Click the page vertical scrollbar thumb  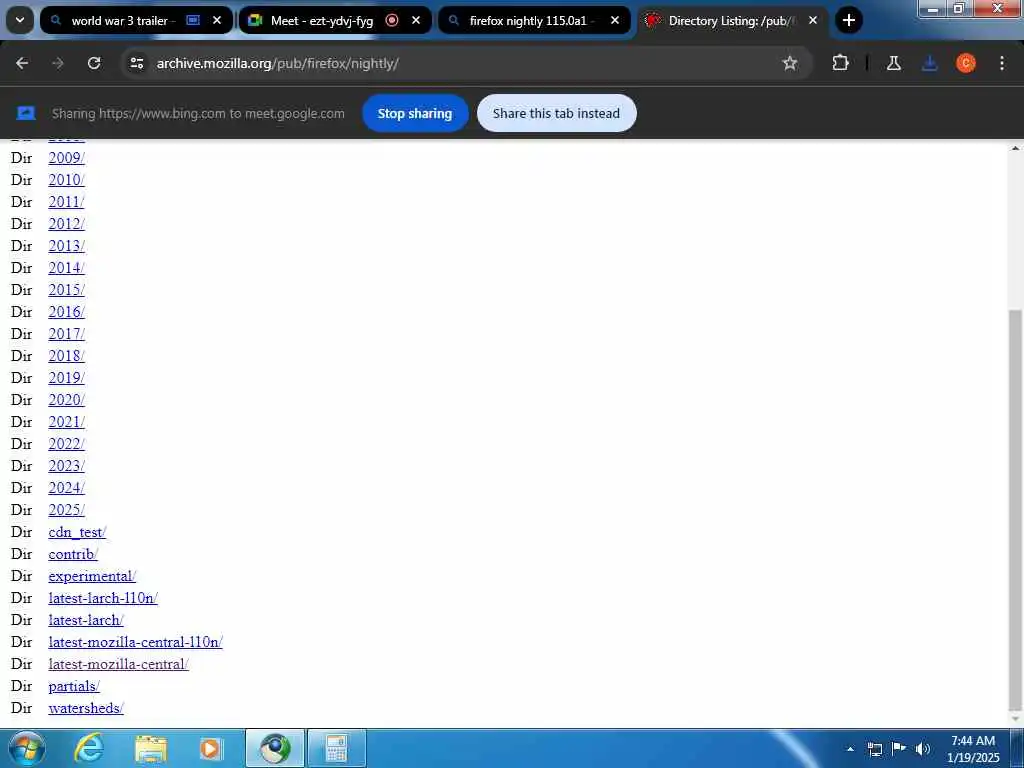tap(1015, 509)
